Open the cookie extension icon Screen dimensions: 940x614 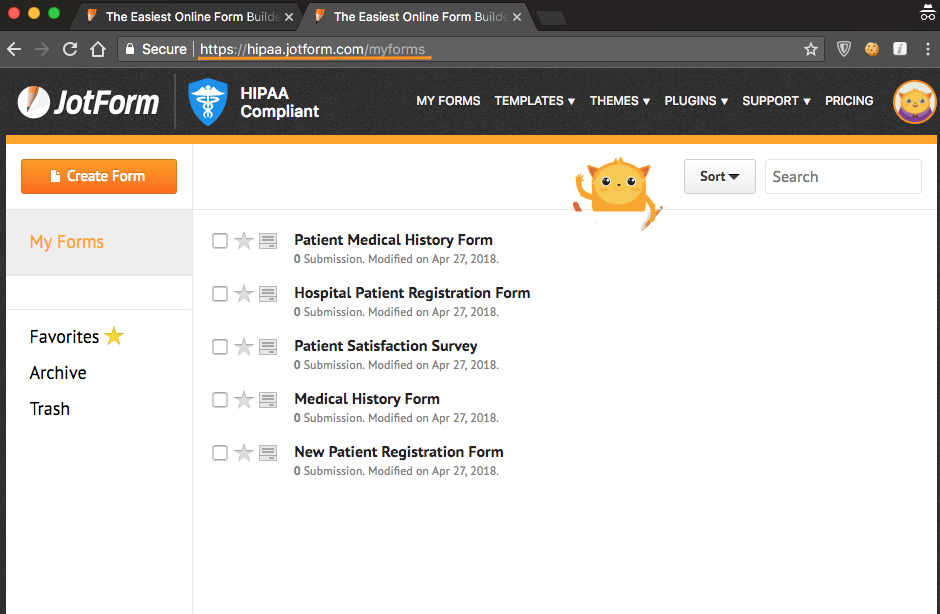872,49
